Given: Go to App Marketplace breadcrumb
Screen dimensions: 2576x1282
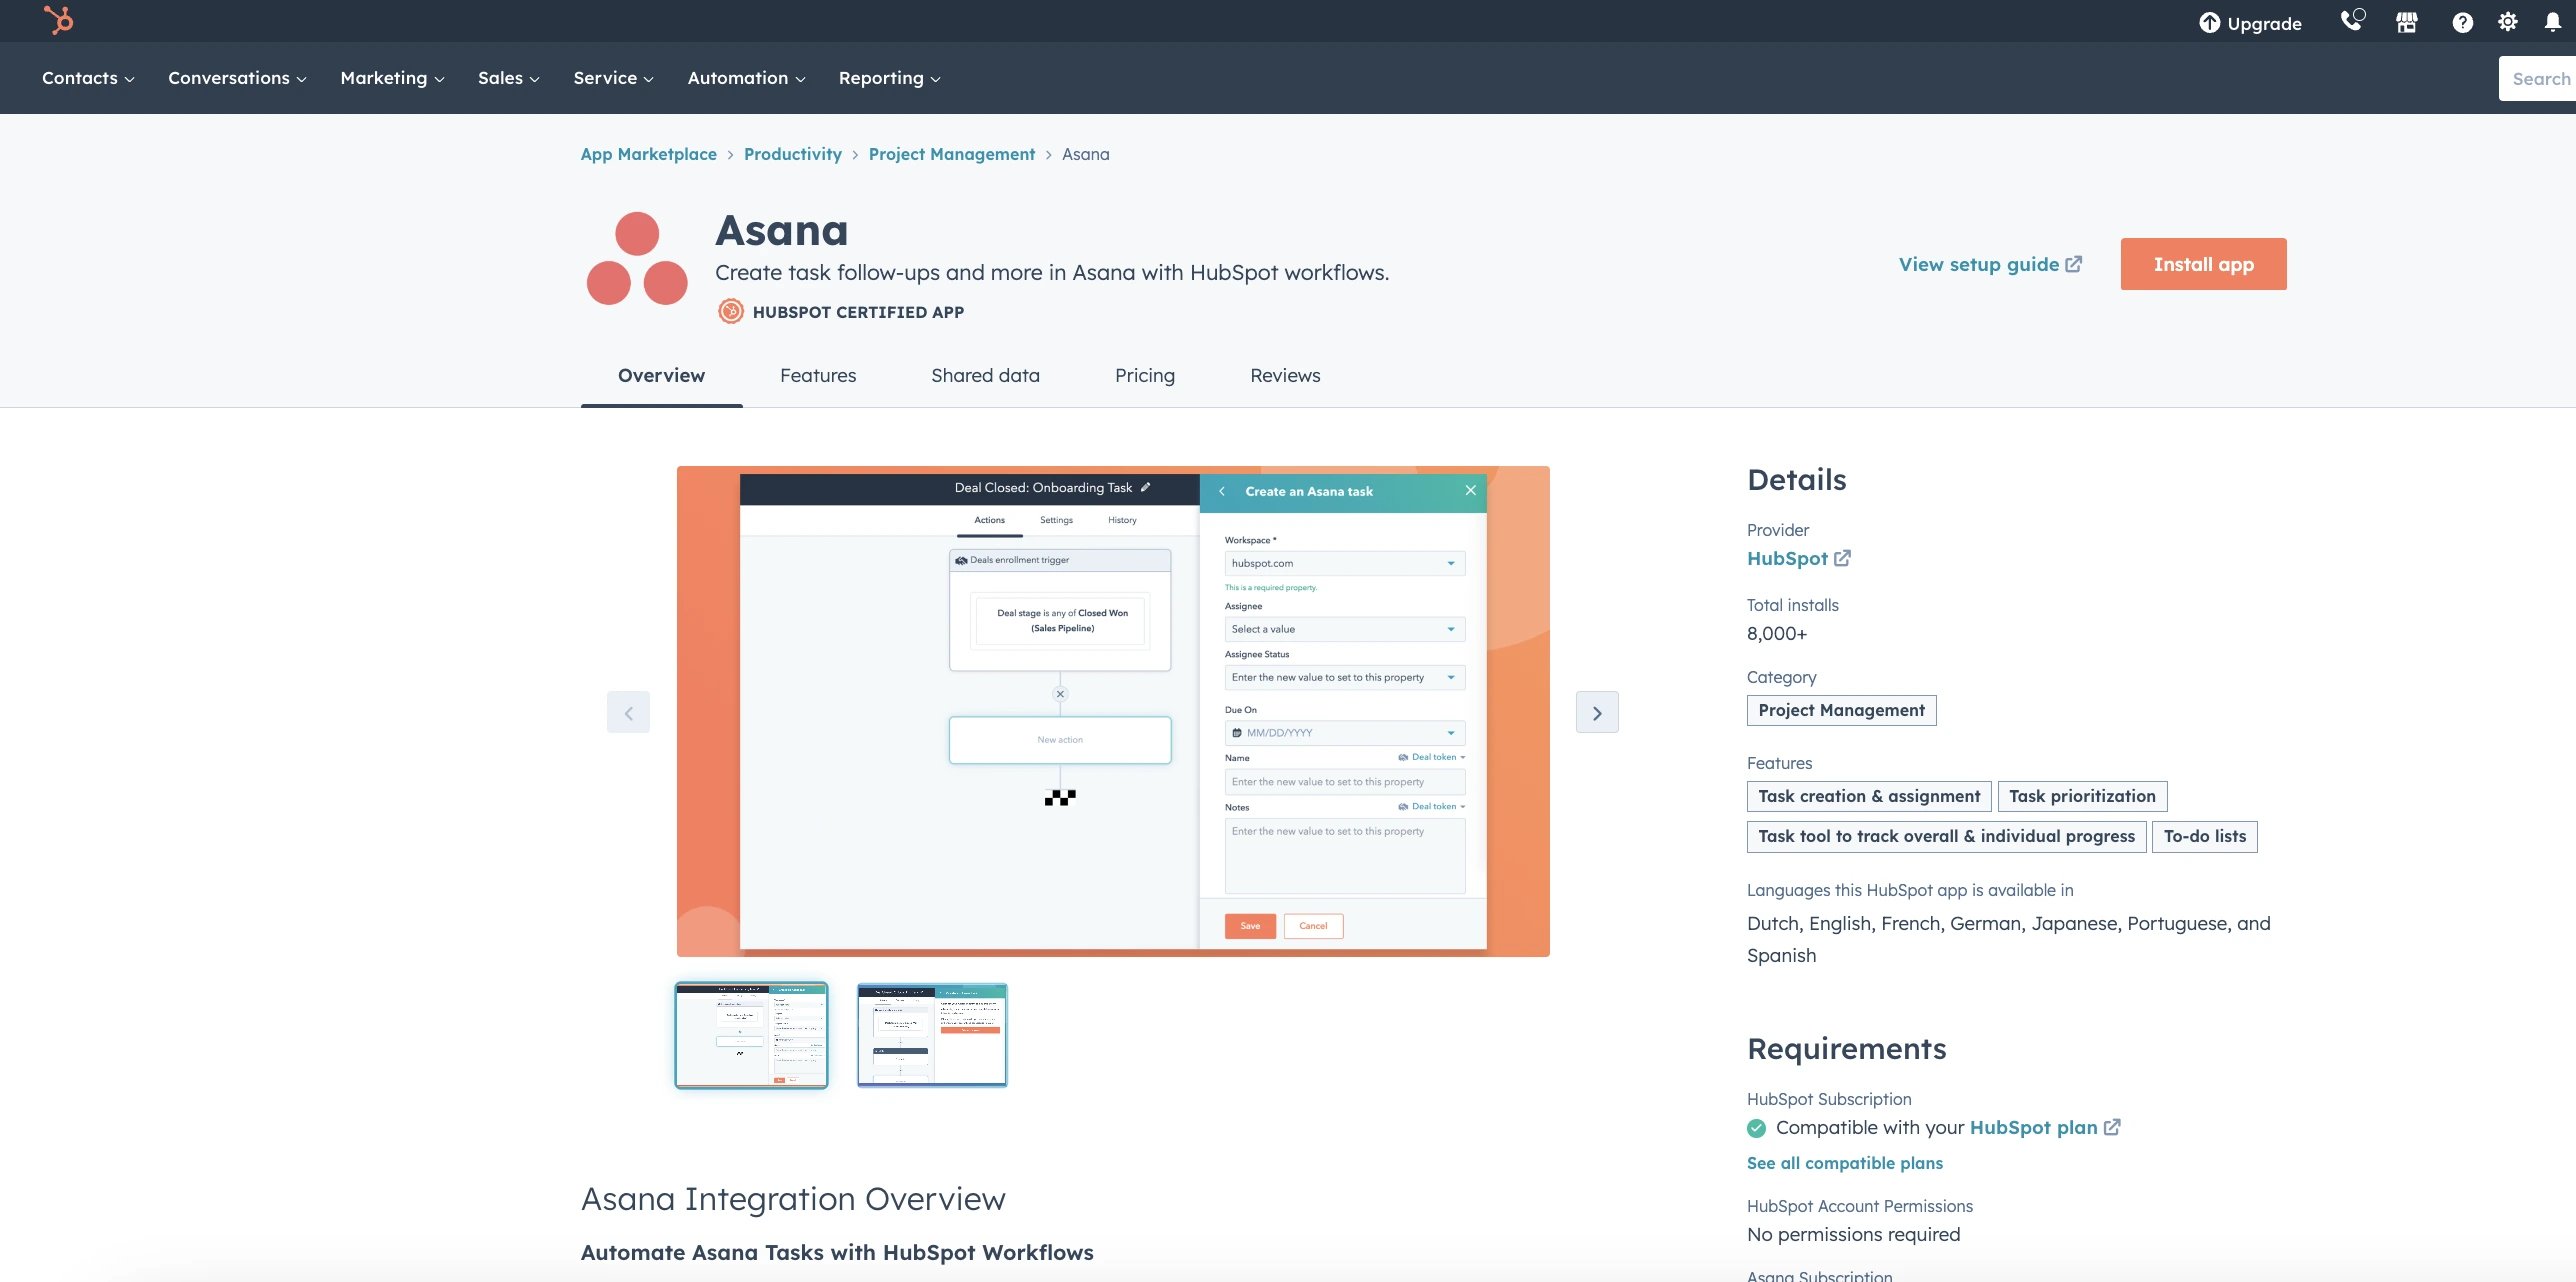Looking at the screenshot, I should pos(648,154).
